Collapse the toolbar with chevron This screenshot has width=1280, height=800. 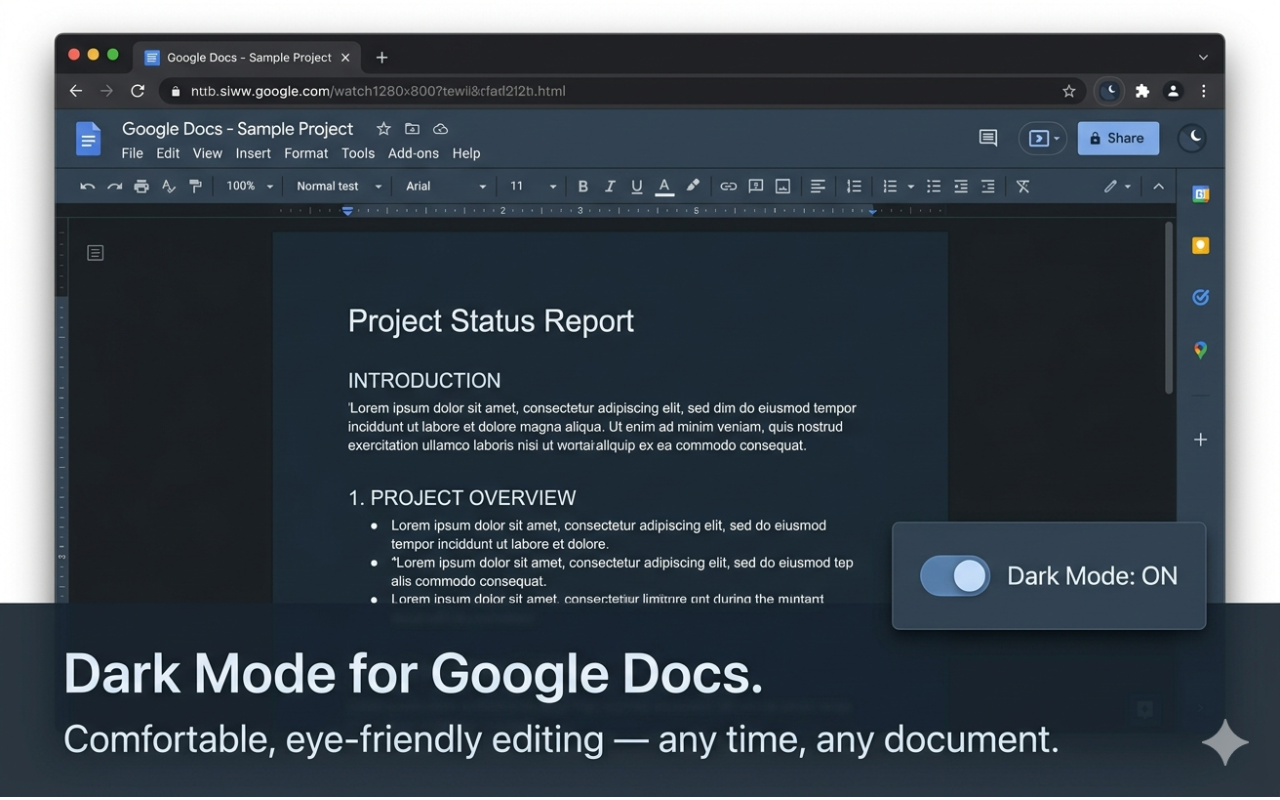(x=1159, y=186)
